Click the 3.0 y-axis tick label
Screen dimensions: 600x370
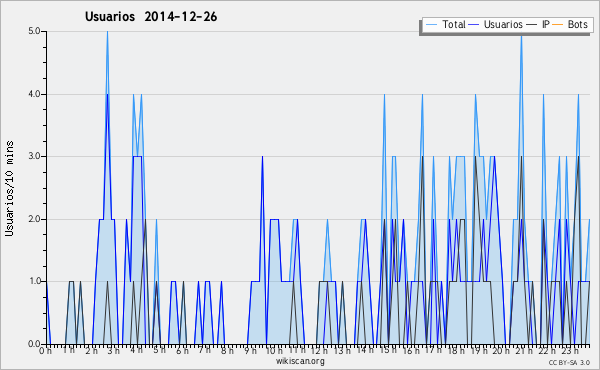[34, 156]
